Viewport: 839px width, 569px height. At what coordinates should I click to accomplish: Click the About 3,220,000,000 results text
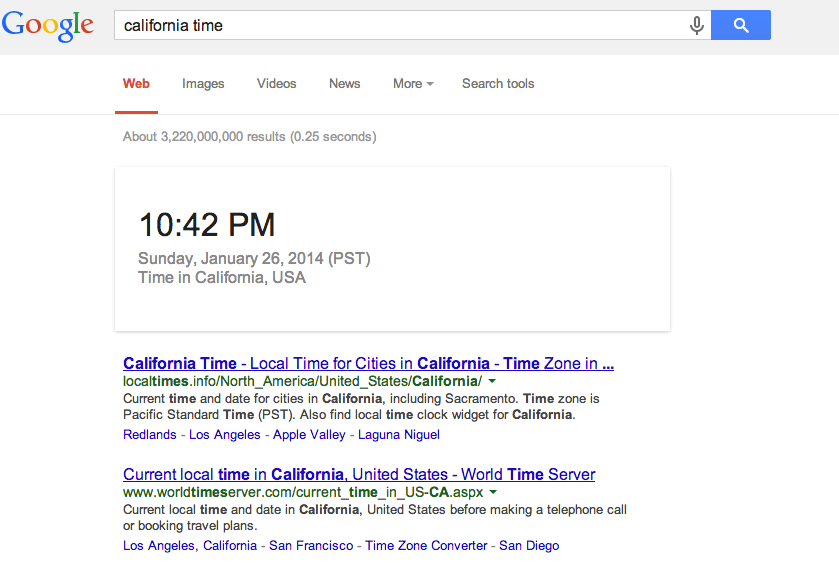(249, 137)
